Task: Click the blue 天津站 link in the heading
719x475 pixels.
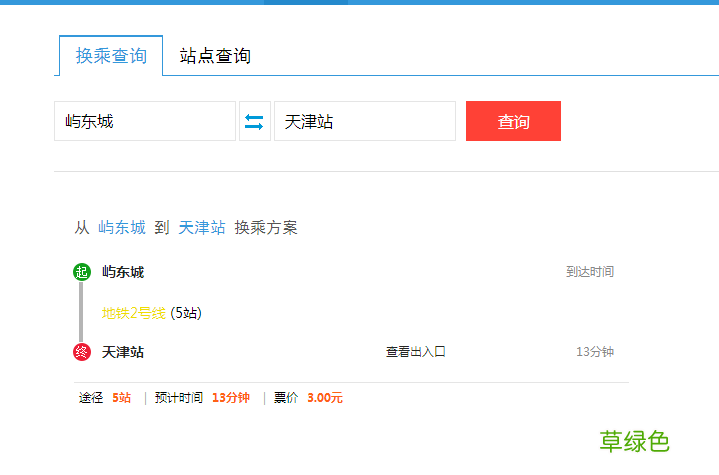Action: point(202,227)
